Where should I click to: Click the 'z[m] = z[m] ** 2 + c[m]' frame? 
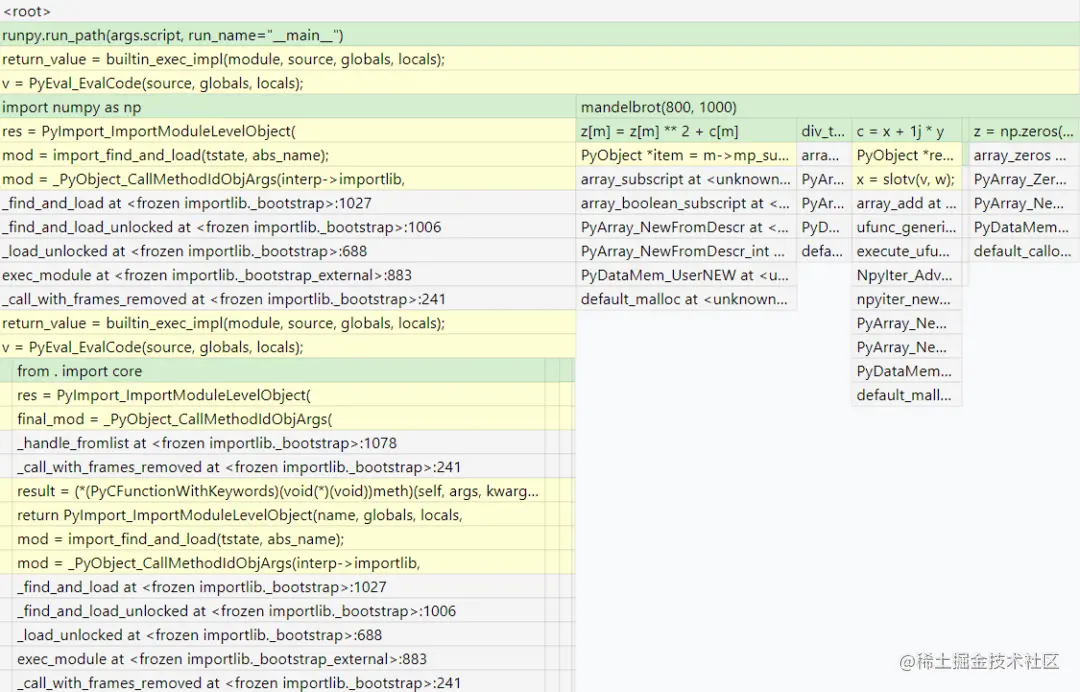pos(686,131)
